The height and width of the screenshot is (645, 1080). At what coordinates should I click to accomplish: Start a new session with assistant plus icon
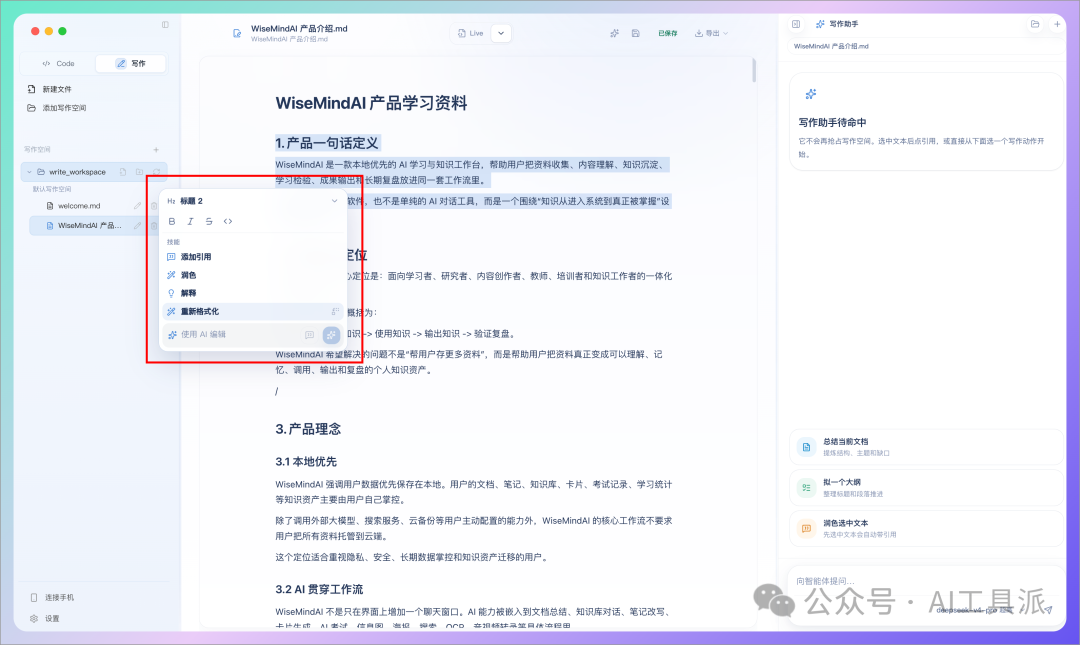click(x=1057, y=24)
